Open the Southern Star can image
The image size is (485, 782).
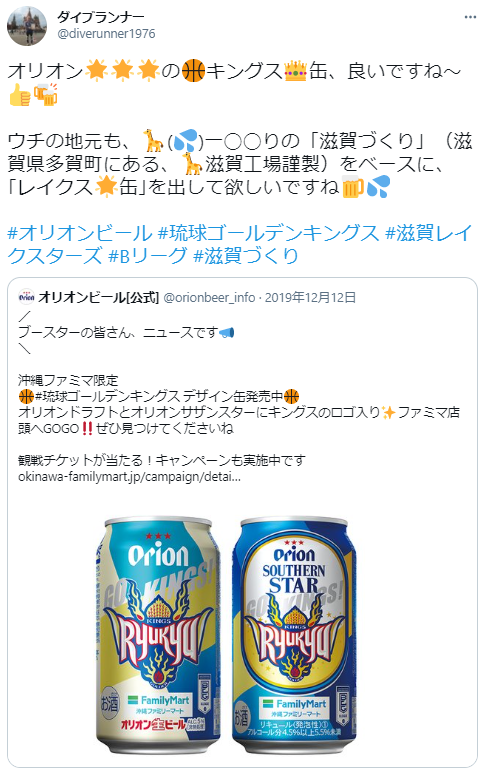pyautogui.click(x=294, y=636)
